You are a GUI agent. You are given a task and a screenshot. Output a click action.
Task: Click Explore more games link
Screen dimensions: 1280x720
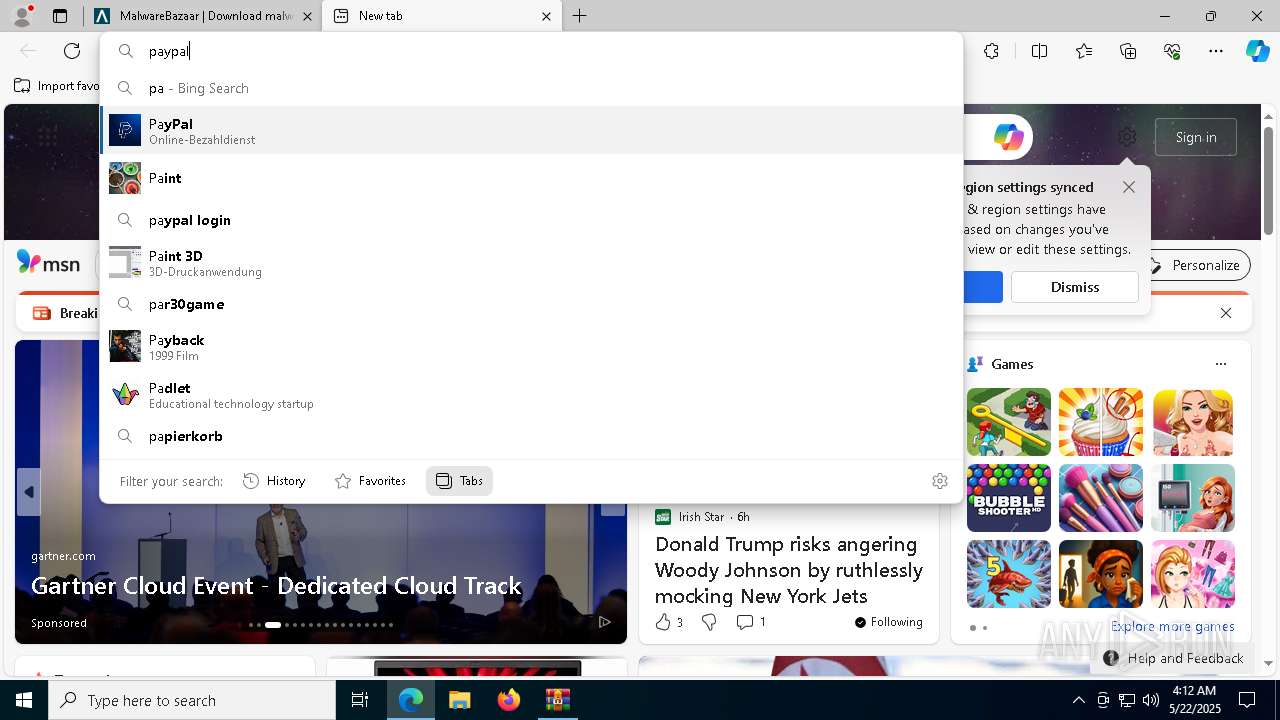click(x=1172, y=626)
